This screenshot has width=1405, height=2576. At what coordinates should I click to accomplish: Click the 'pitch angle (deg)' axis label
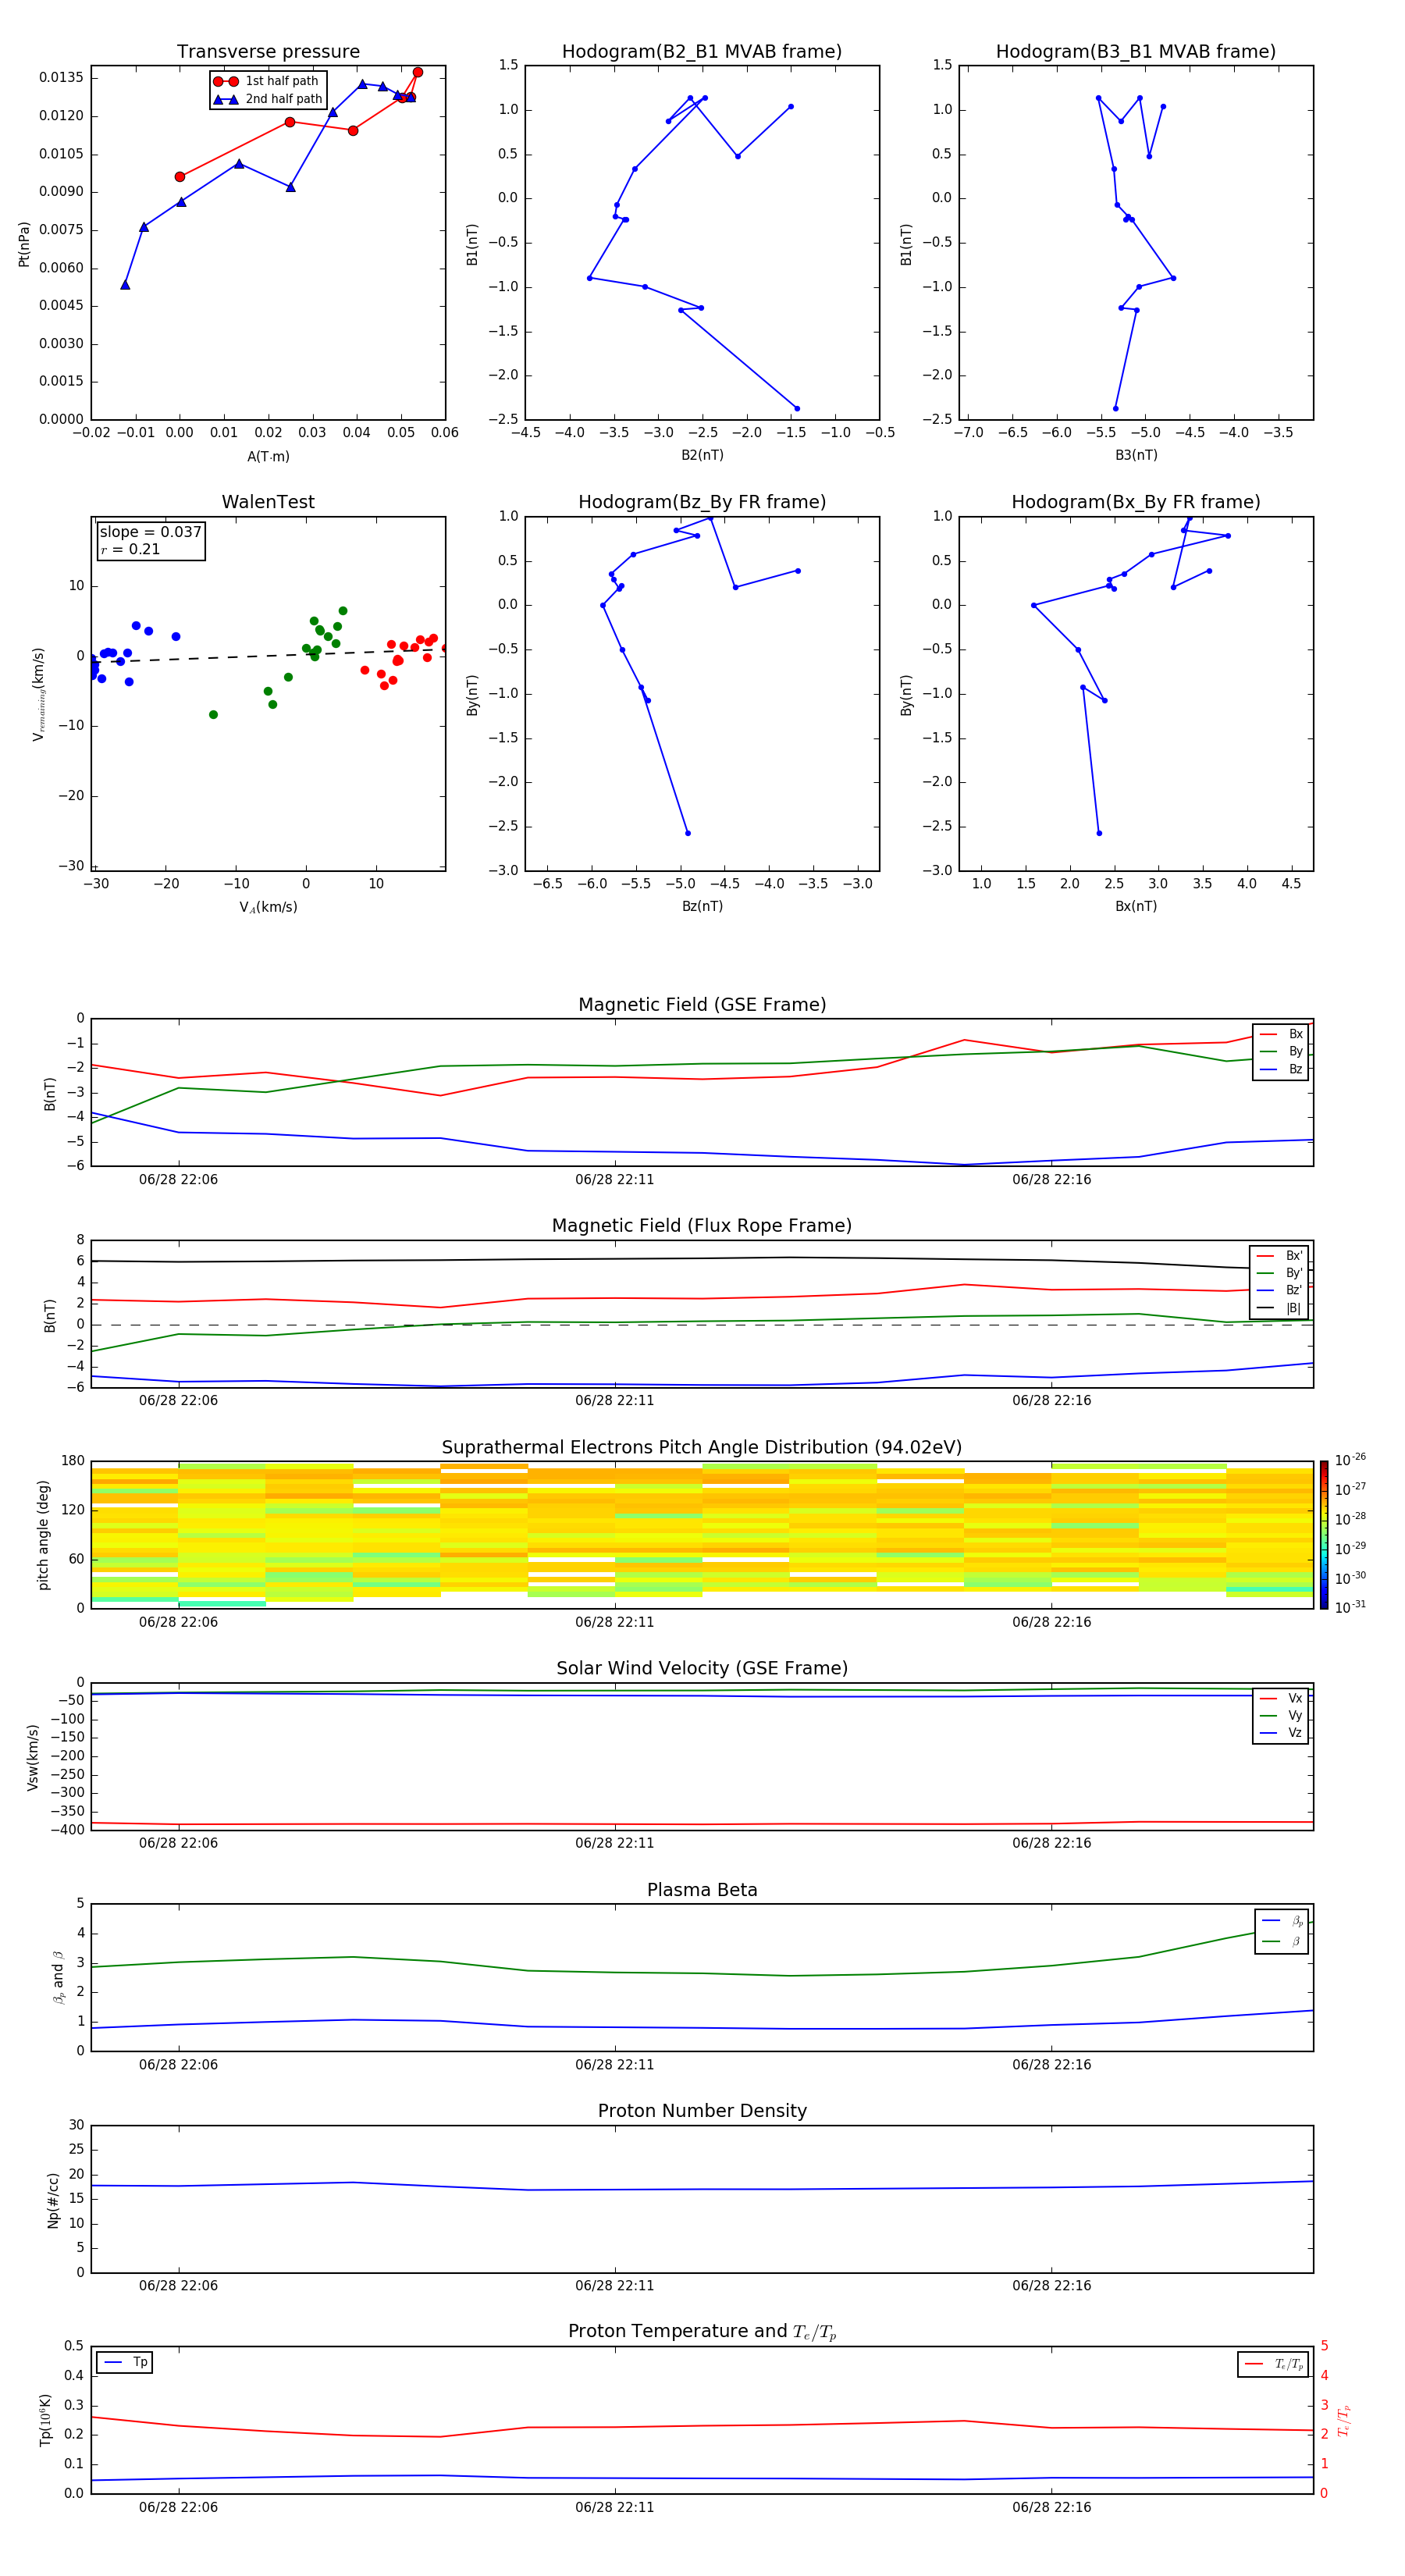[44, 1534]
